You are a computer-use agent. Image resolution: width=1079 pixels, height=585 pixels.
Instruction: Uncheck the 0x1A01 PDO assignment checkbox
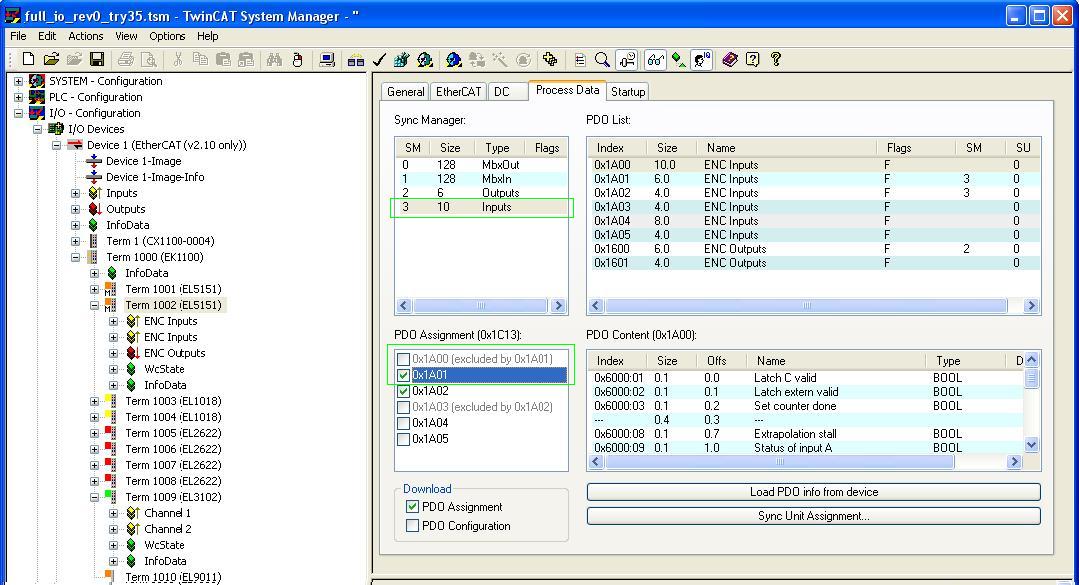point(403,375)
